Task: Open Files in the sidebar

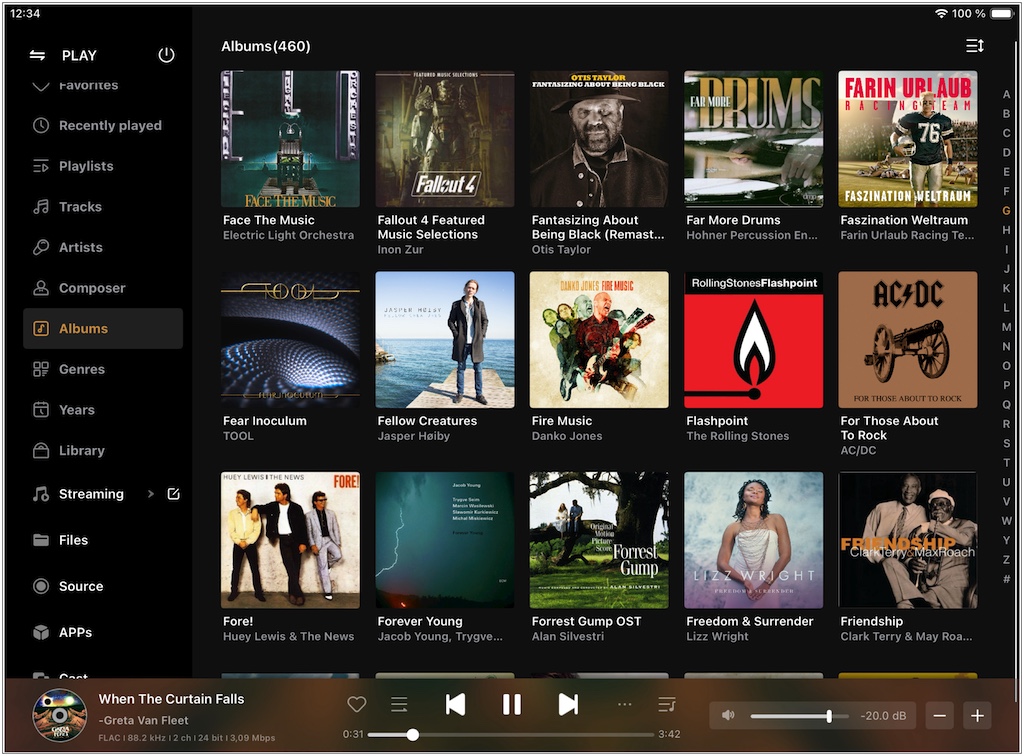Action: [x=103, y=540]
